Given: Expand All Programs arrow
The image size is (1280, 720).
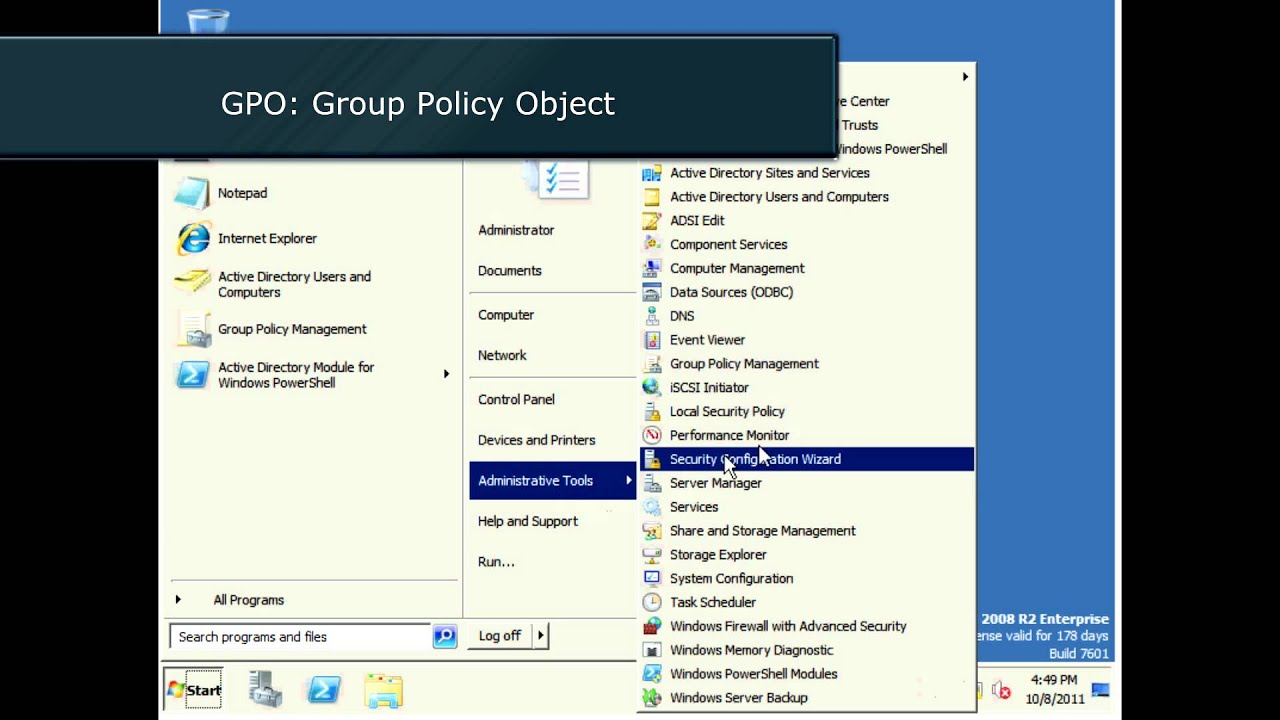Looking at the screenshot, I should coord(178,600).
